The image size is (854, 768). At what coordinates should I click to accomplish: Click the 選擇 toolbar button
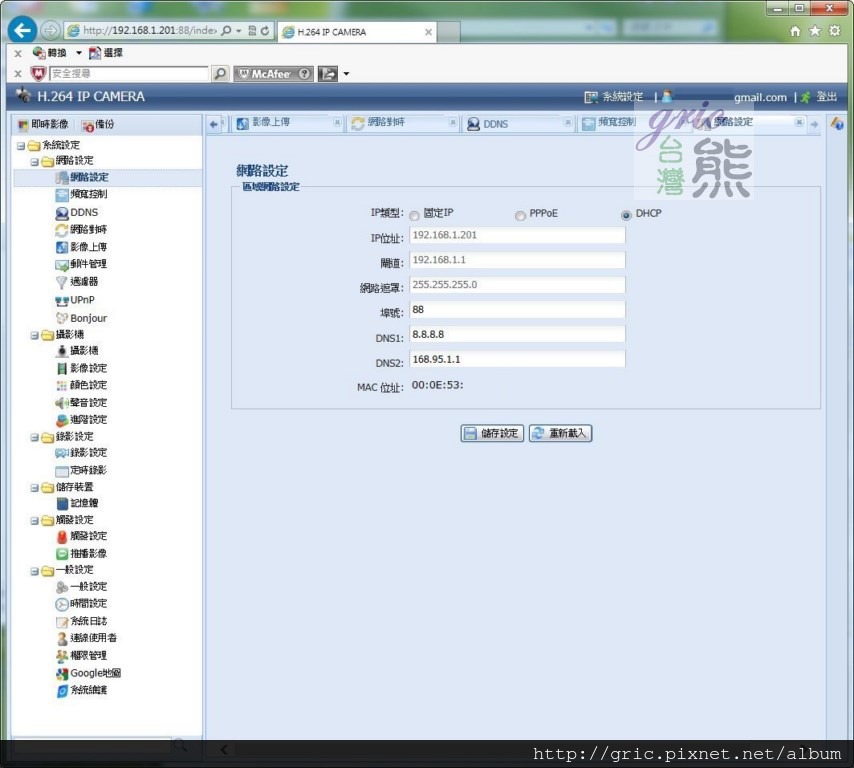tap(106, 53)
